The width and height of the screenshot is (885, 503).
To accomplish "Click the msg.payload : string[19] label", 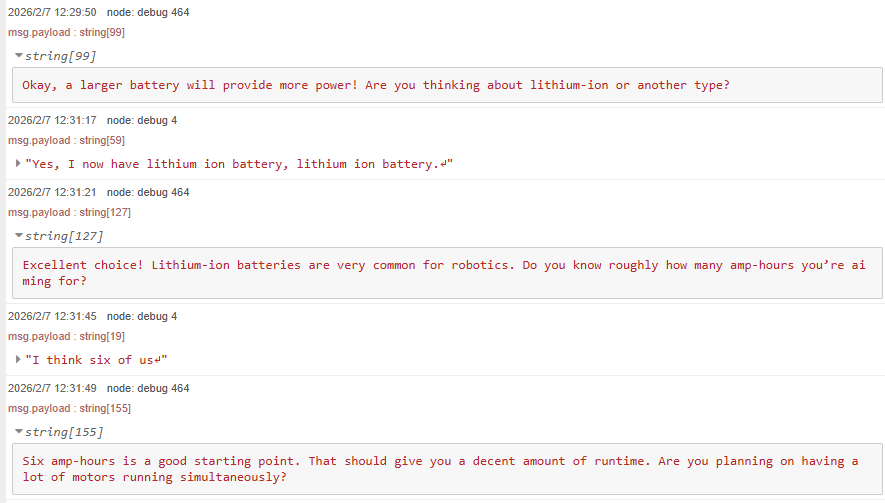I will (x=66, y=336).
